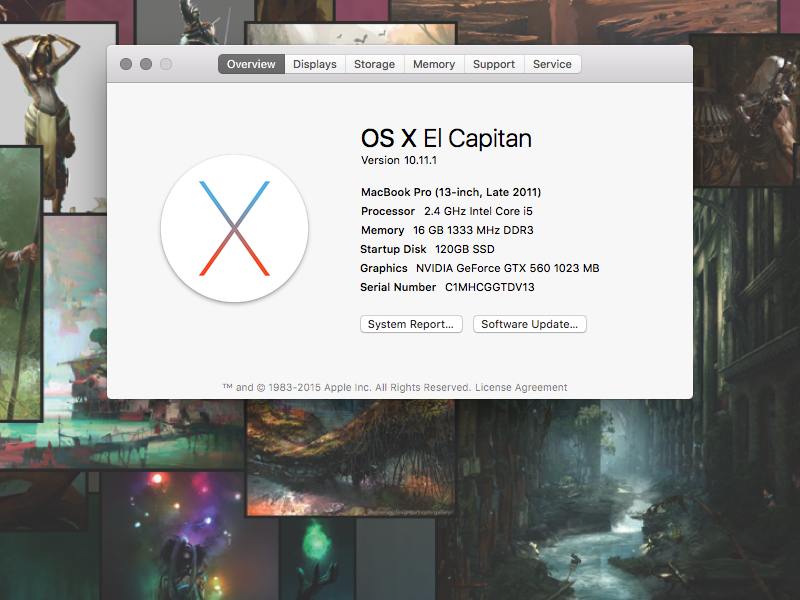This screenshot has height=600, width=800.
Task: Open the Service tab
Action: point(553,64)
